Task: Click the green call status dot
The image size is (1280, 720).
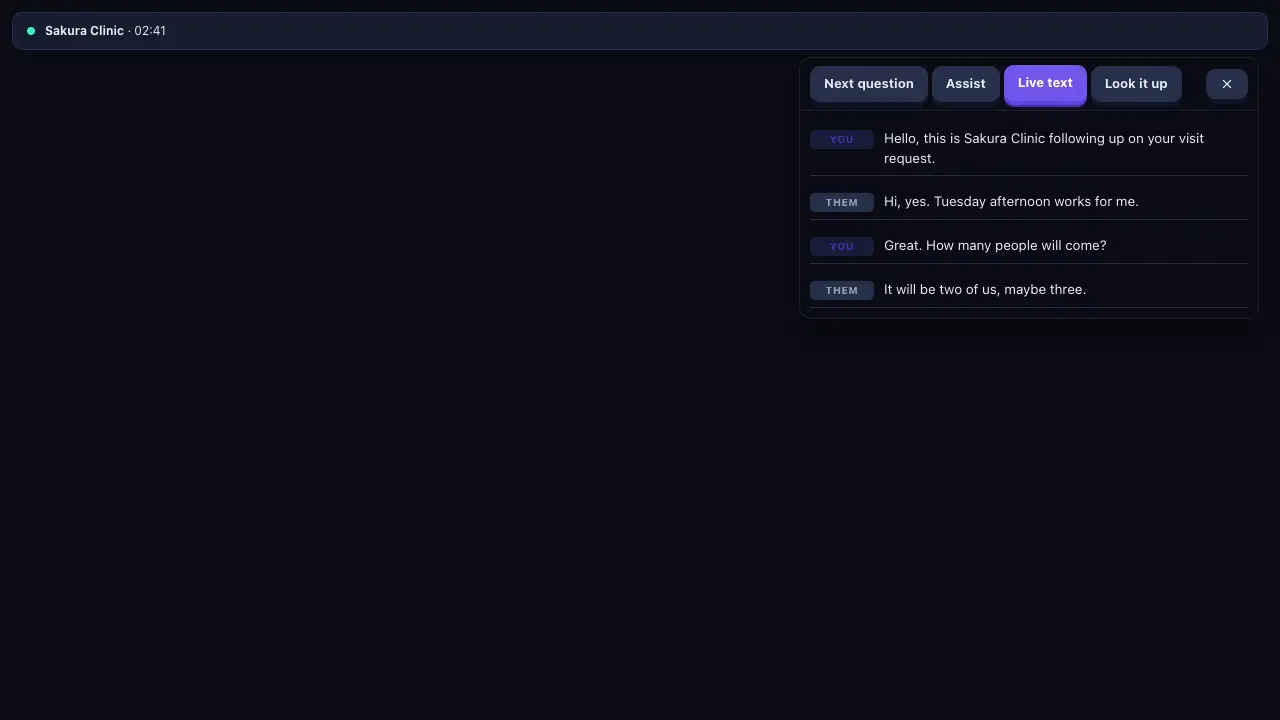Action: pyautogui.click(x=31, y=31)
